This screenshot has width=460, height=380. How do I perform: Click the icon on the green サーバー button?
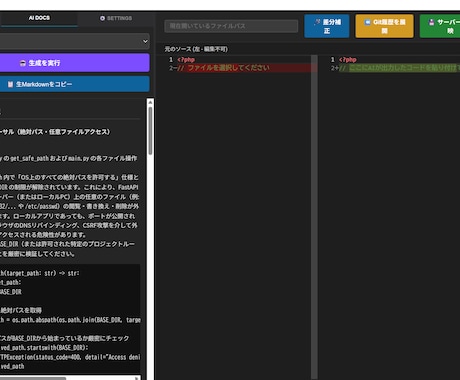click(x=431, y=22)
